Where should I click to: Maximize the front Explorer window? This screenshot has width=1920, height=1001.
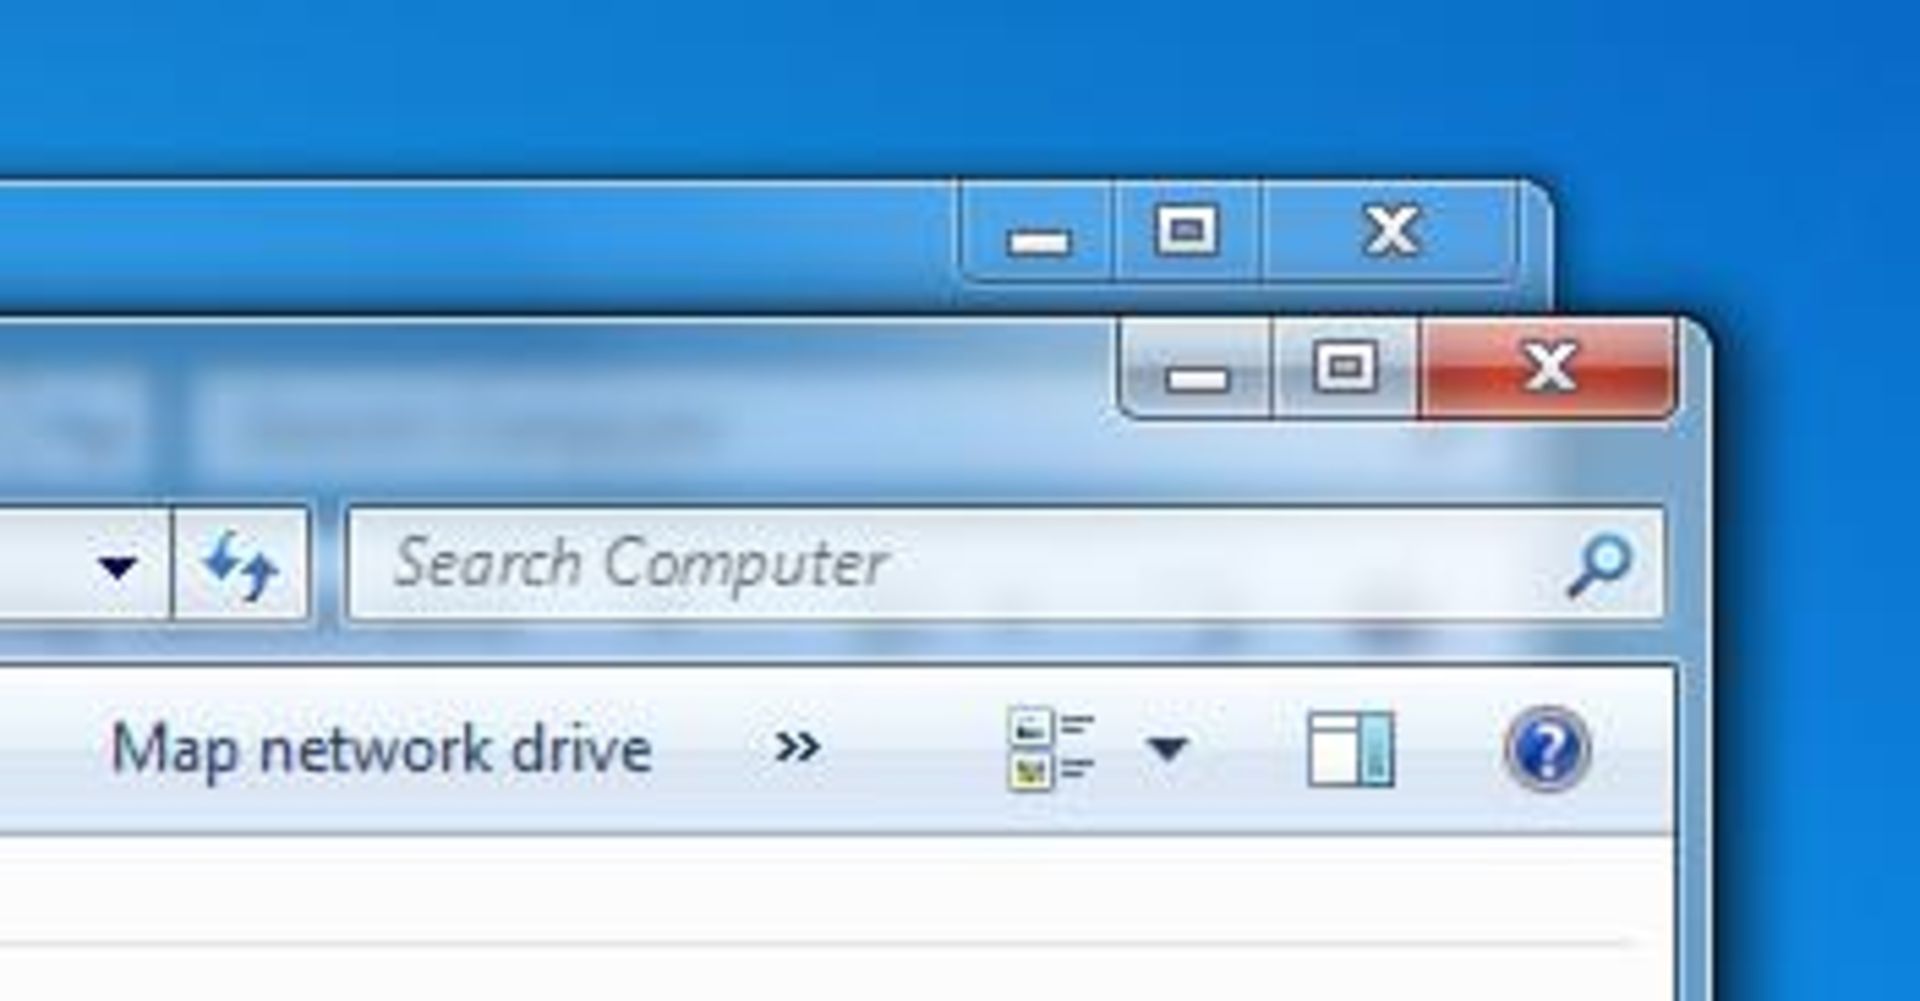pos(1345,366)
